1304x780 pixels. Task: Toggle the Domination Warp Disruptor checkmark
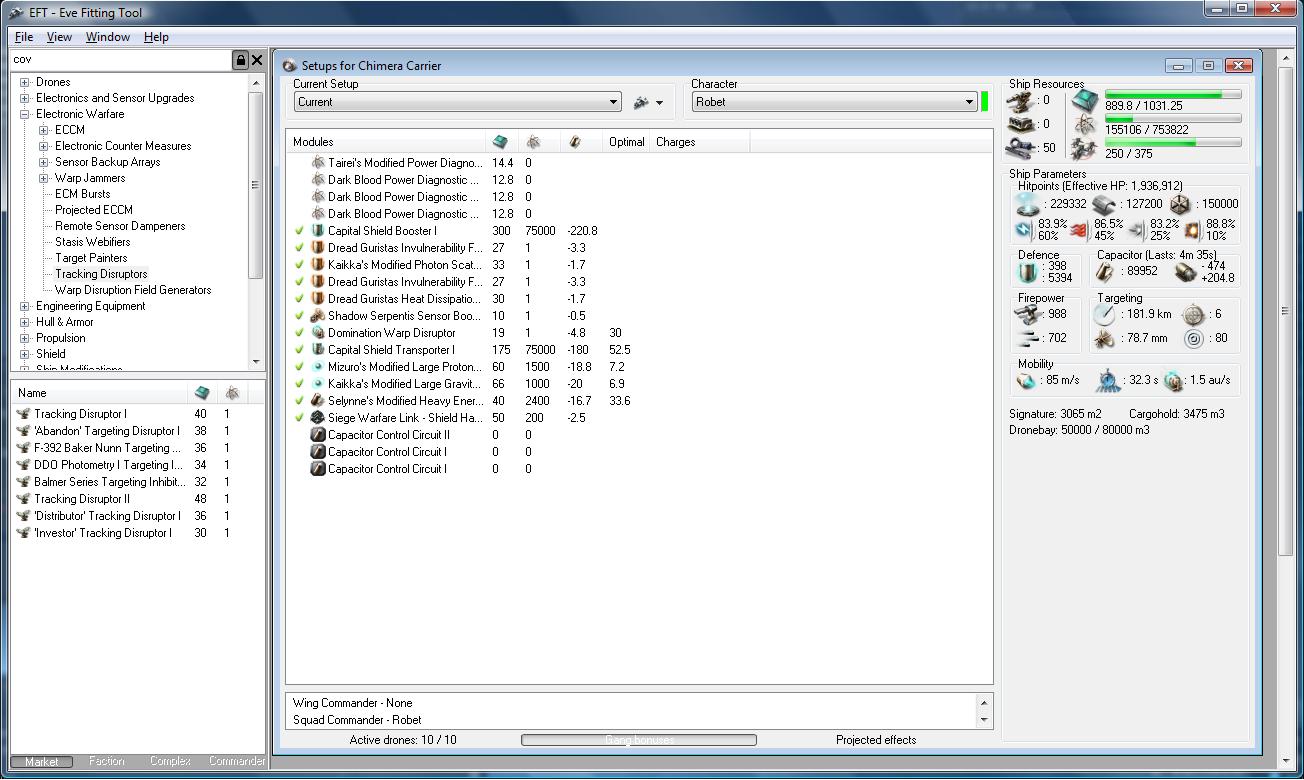(299, 333)
